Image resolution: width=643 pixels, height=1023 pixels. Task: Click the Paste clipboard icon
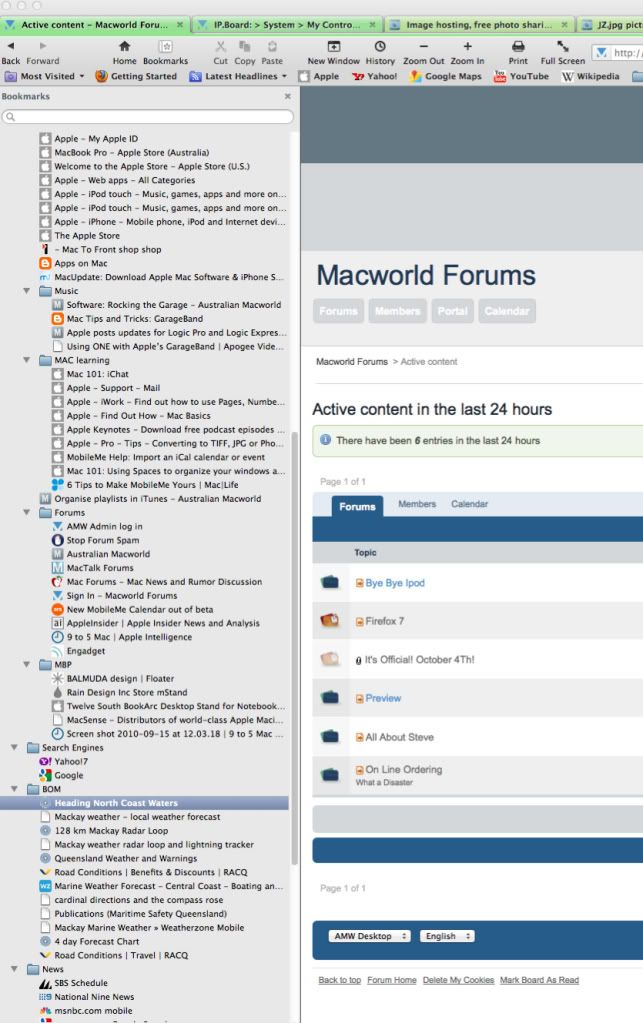[272, 46]
